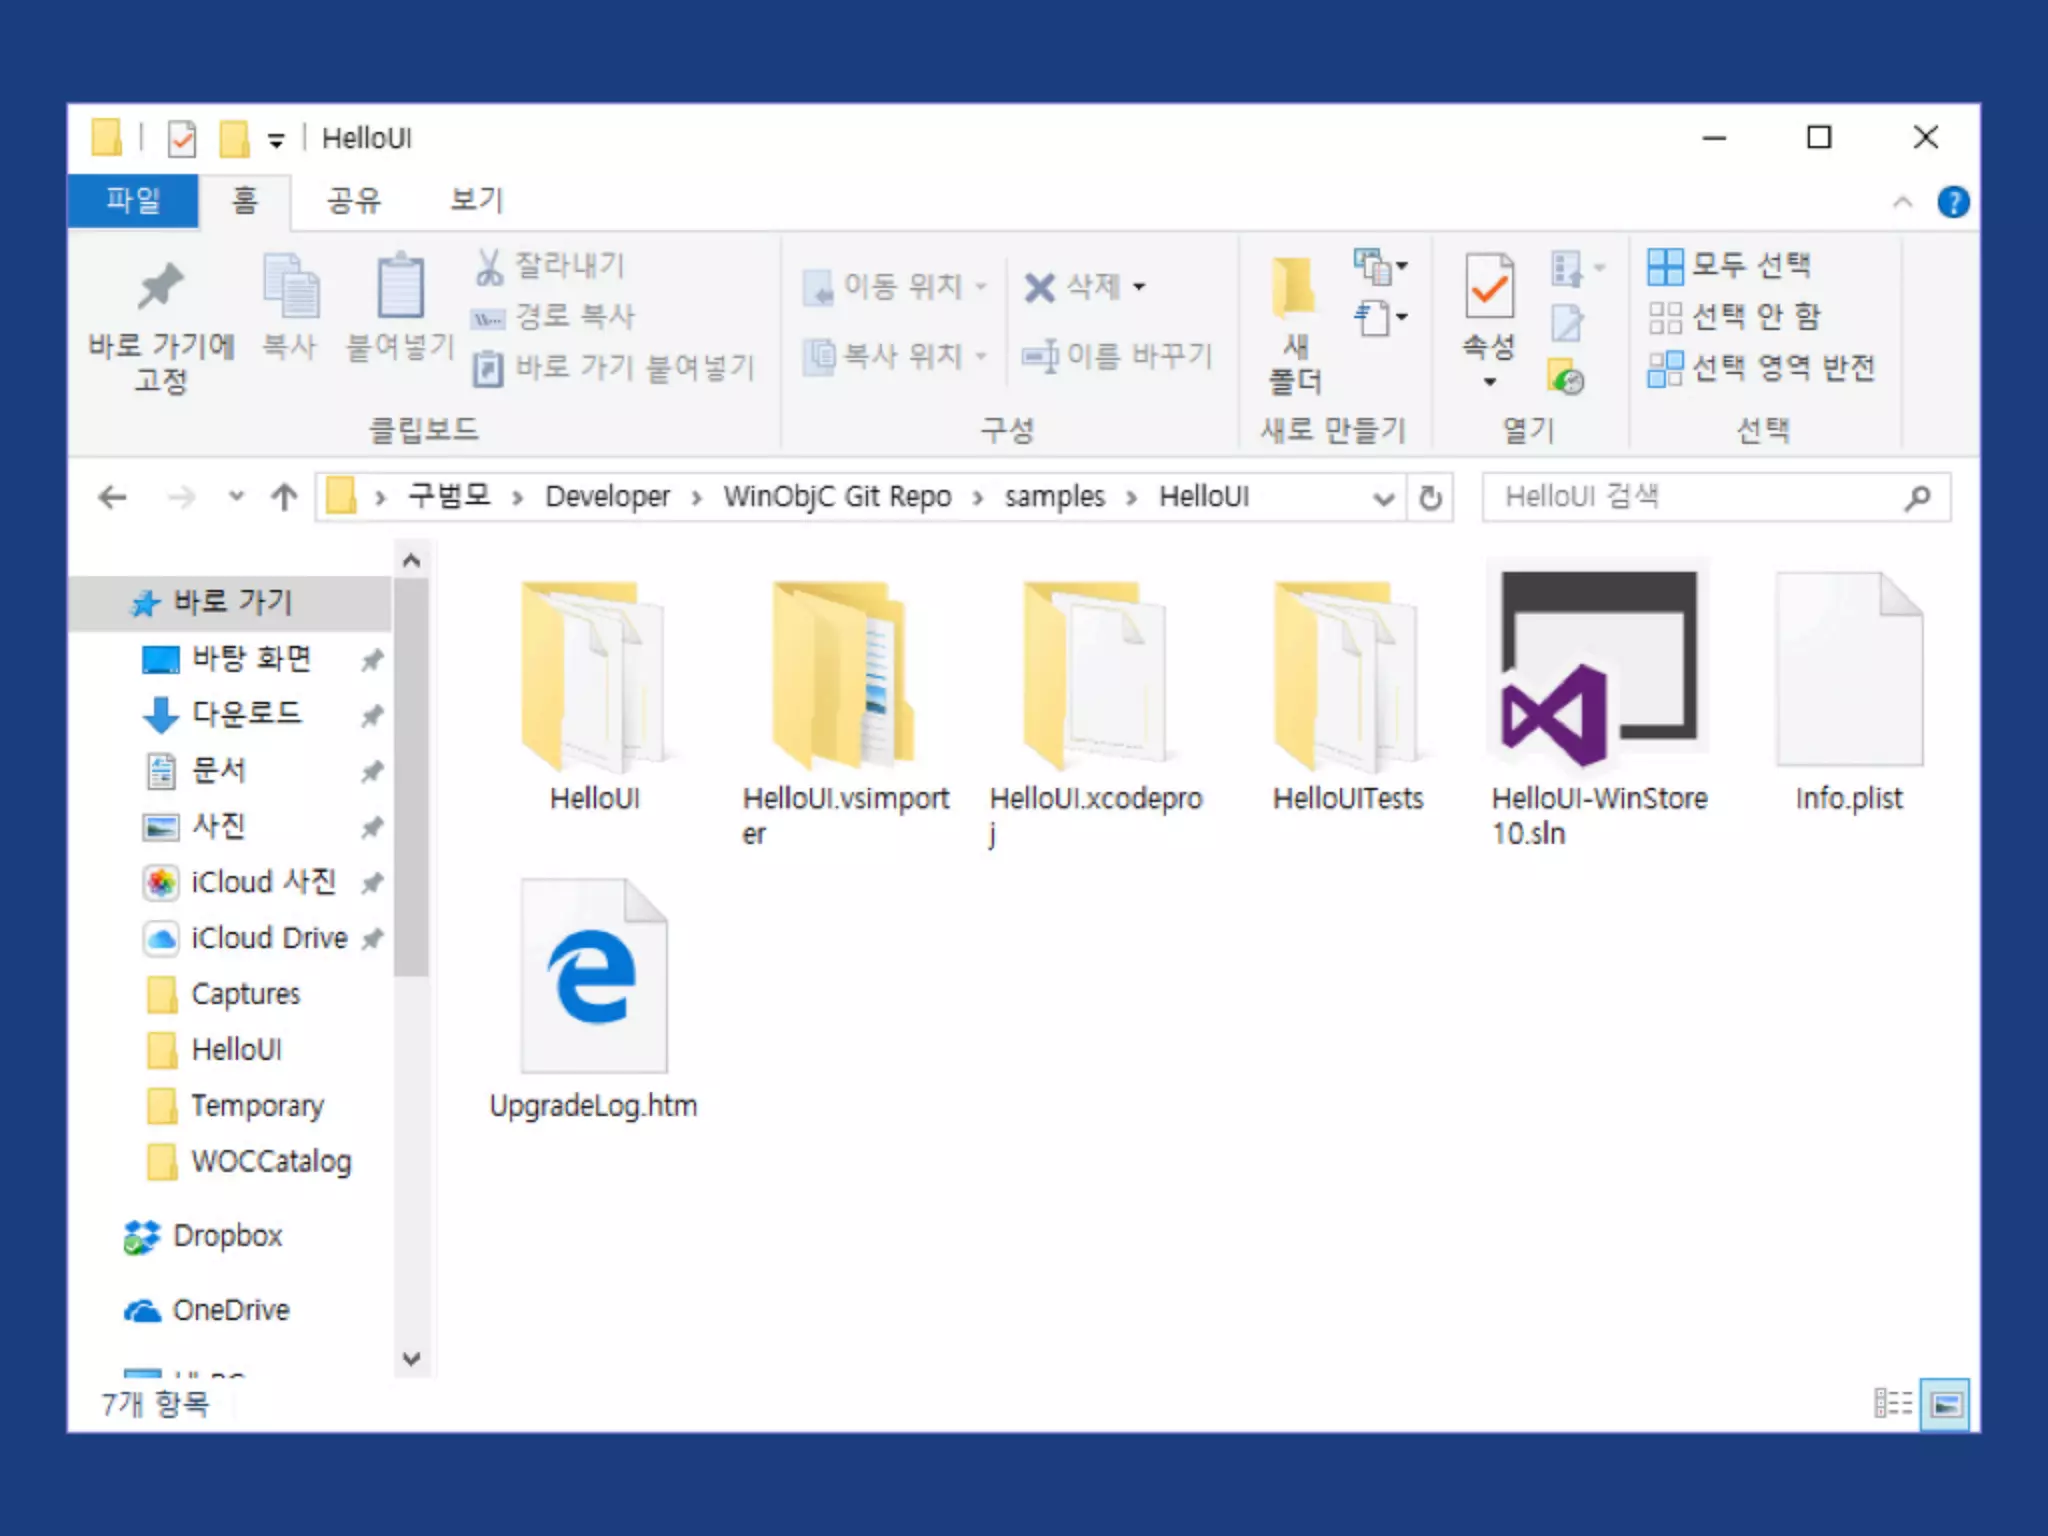Image resolution: width=2048 pixels, height=1536 pixels.
Task: Click the New Folder icon
Action: pos(1294,288)
